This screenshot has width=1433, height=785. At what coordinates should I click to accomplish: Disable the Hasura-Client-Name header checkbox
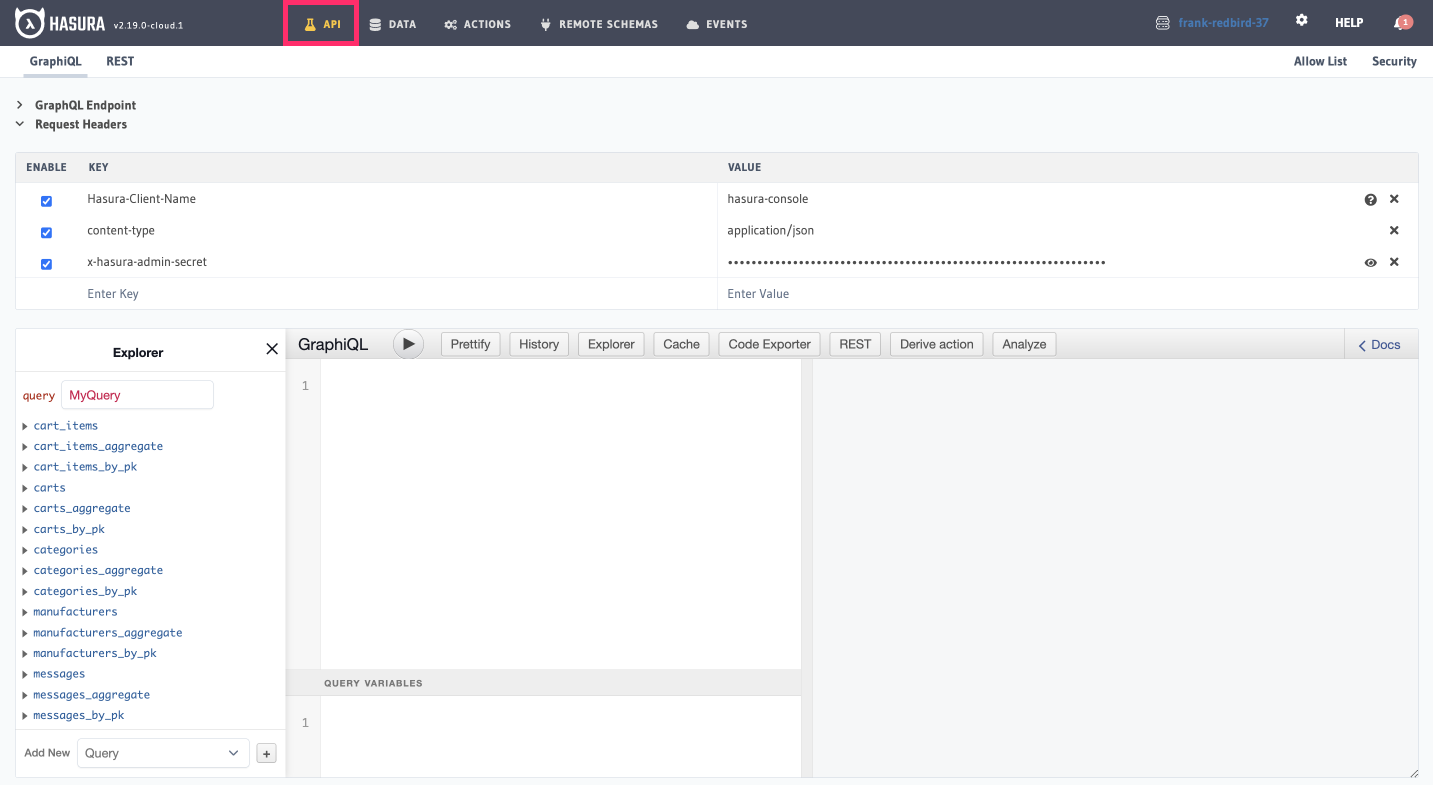click(x=46, y=201)
